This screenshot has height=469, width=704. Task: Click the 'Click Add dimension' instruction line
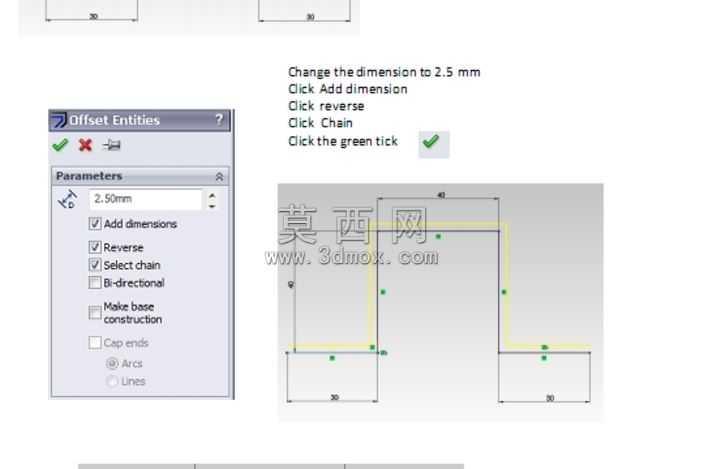(x=348, y=89)
